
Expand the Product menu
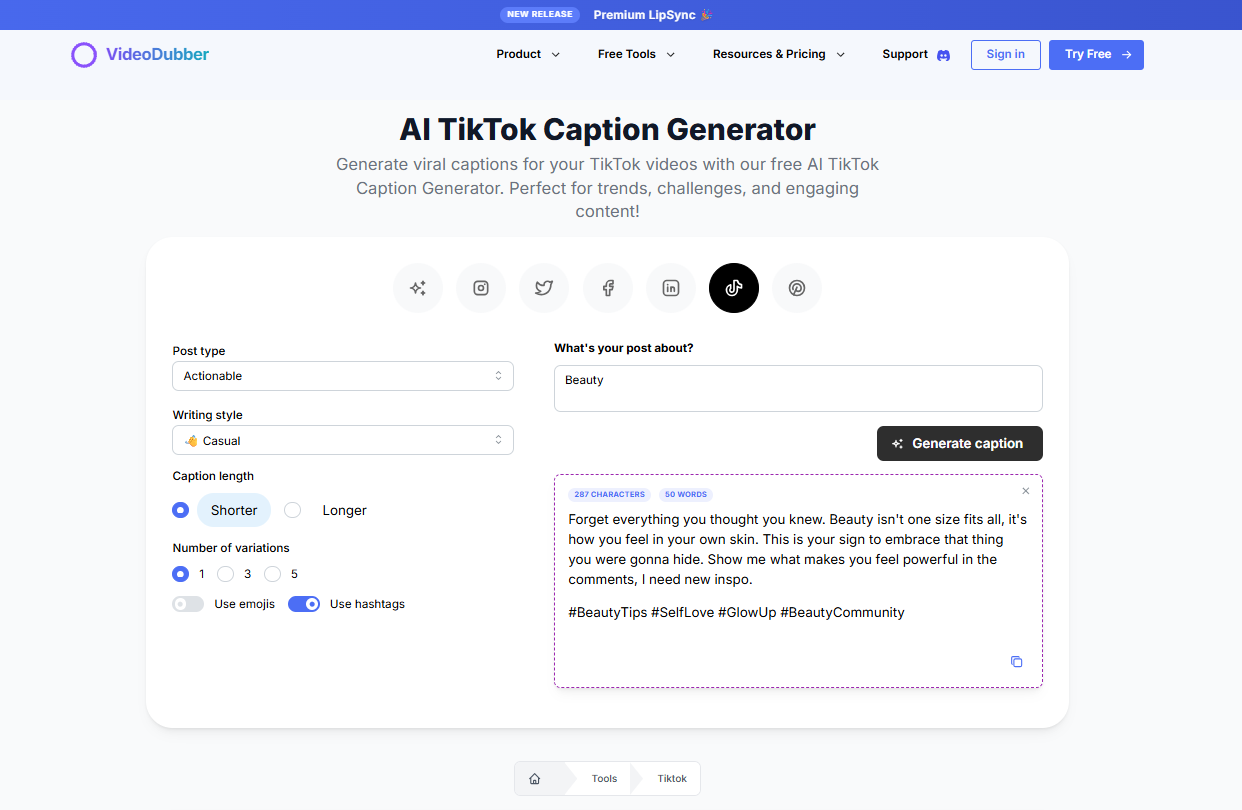pos(528,54)
